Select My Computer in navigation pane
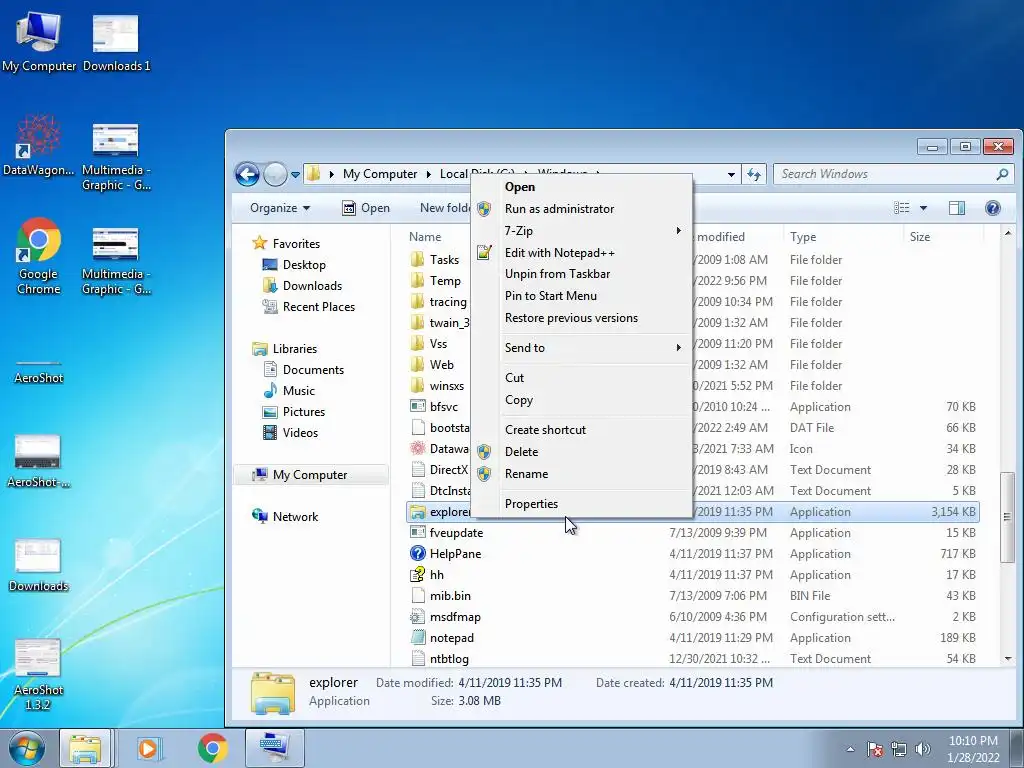Screen dimensions: 1024x768 point(310,475)
